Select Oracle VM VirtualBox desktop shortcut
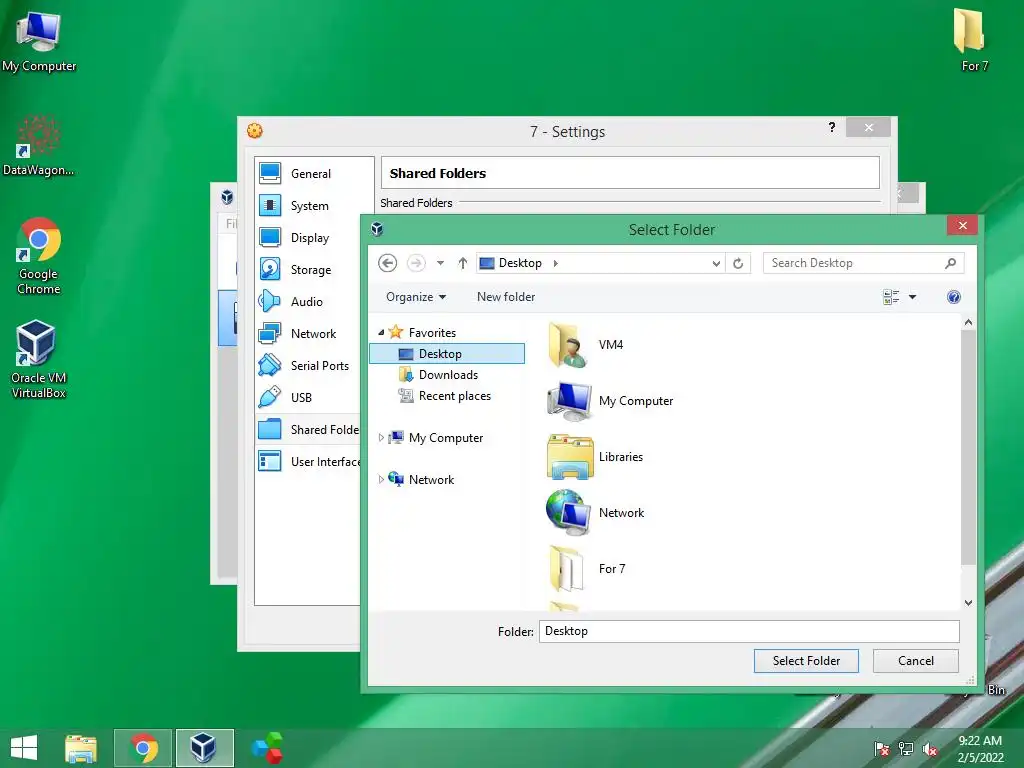Viewport: 1024px width, 768px height. 38,359
